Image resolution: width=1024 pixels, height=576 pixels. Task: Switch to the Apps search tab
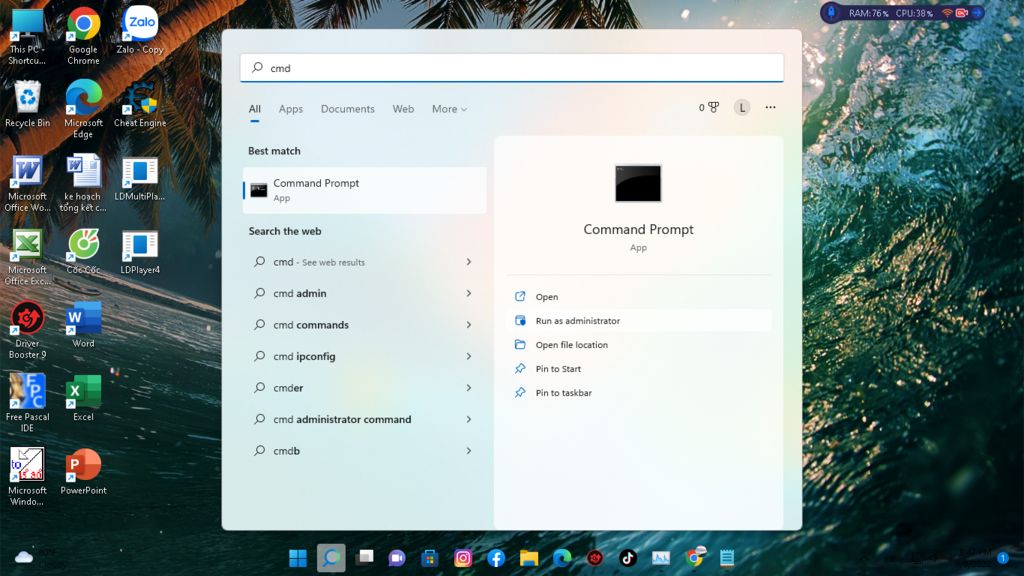pos(291,109)
